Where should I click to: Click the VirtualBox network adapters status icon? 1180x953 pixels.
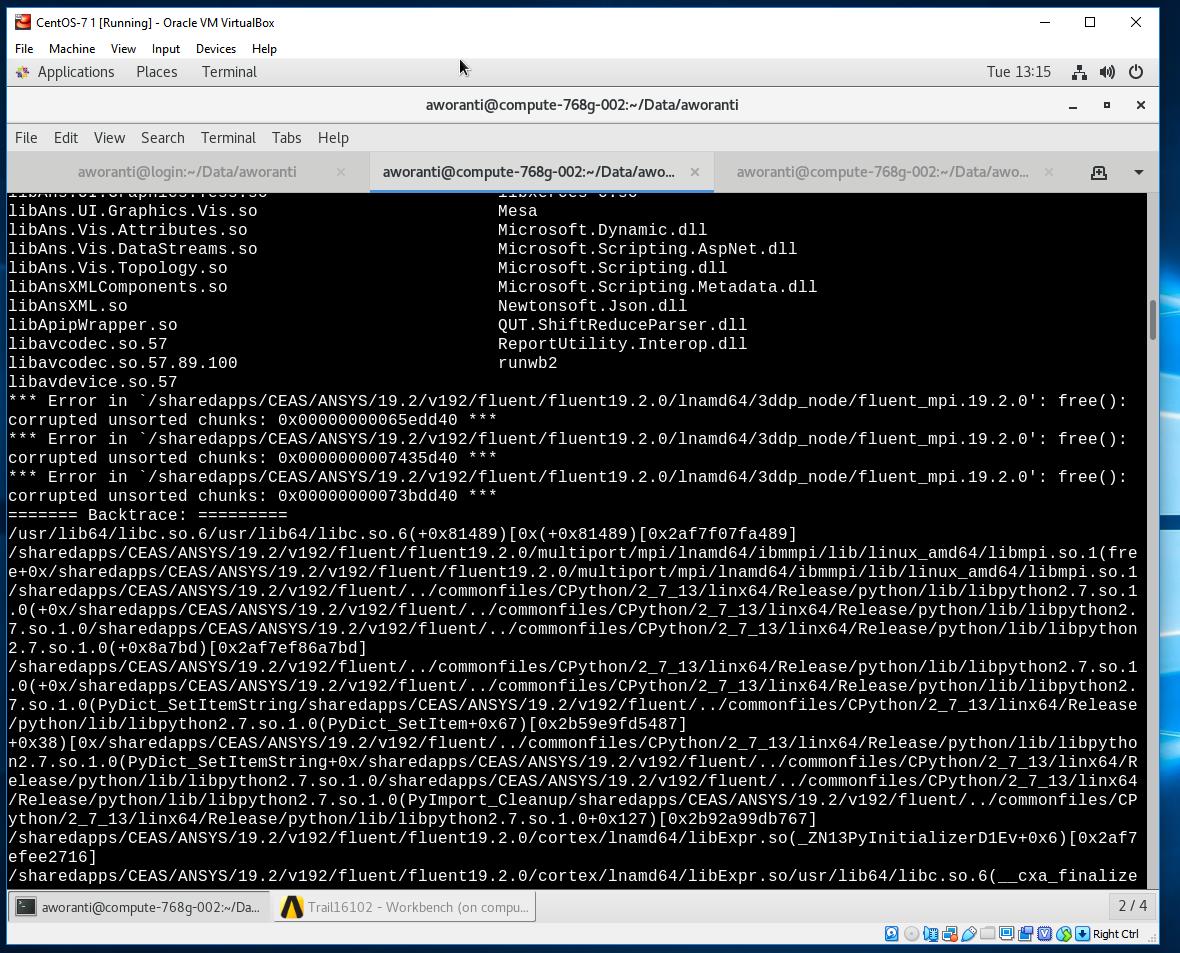pos(950,934)
